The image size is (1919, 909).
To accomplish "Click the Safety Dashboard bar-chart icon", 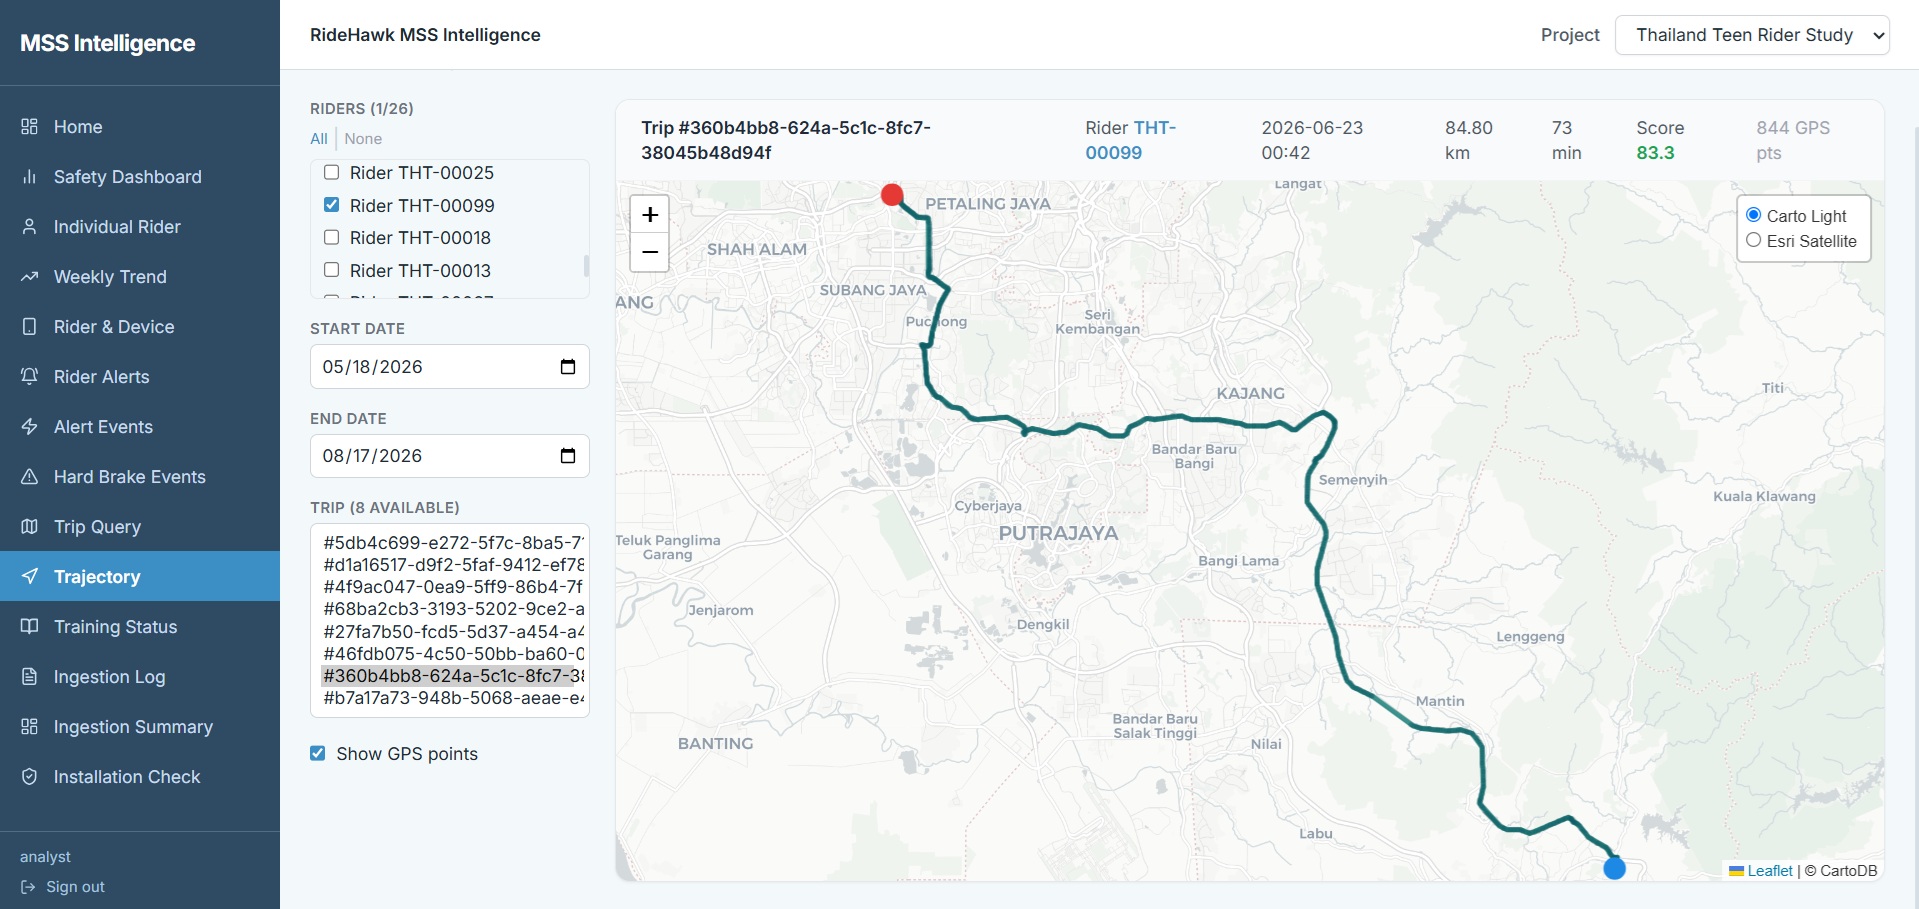I will click(x=29, y=177).
